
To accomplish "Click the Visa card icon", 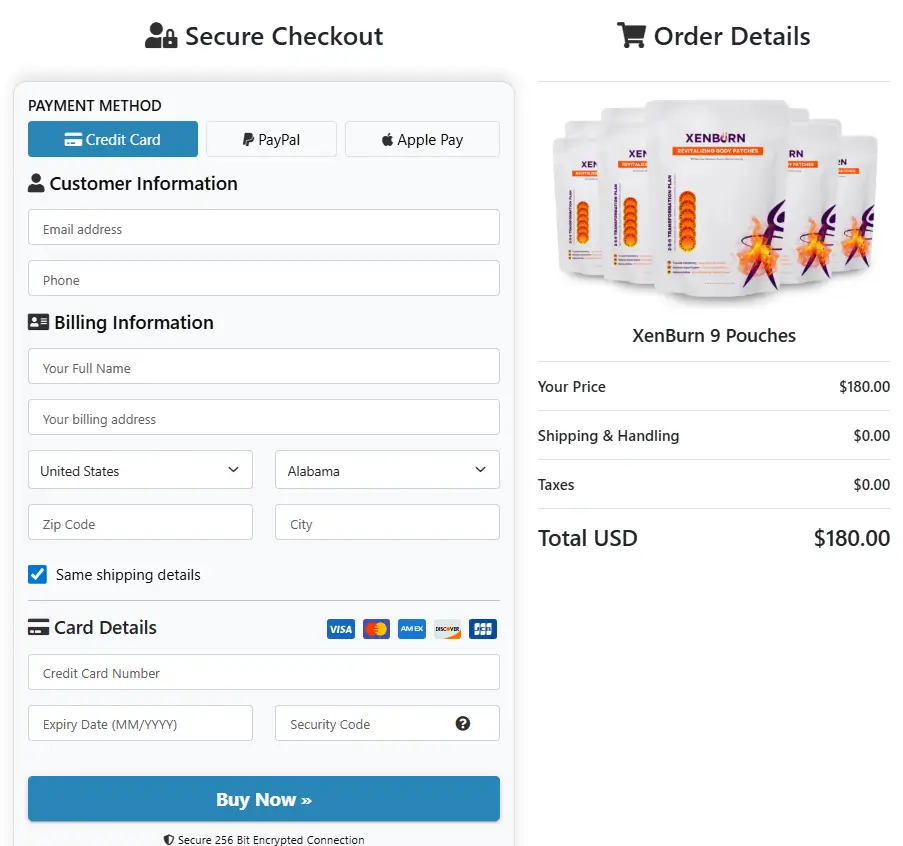I will pos(340,629).
